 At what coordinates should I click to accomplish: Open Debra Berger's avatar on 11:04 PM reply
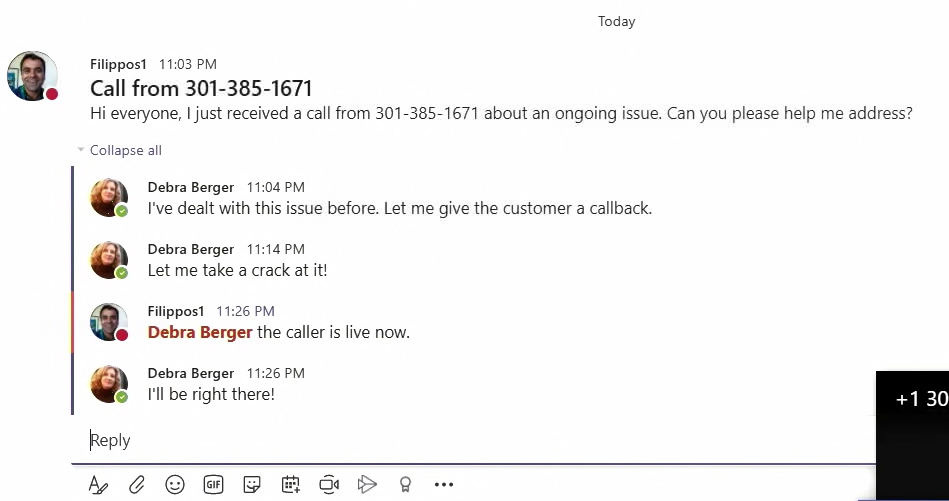point(109,197)
